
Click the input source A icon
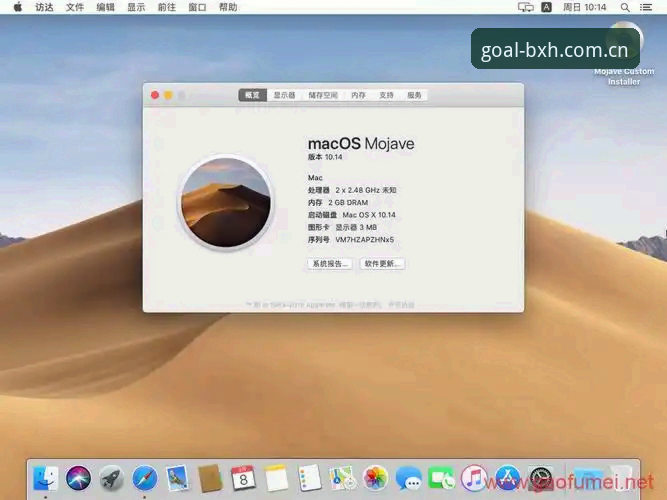pos(547,7)
